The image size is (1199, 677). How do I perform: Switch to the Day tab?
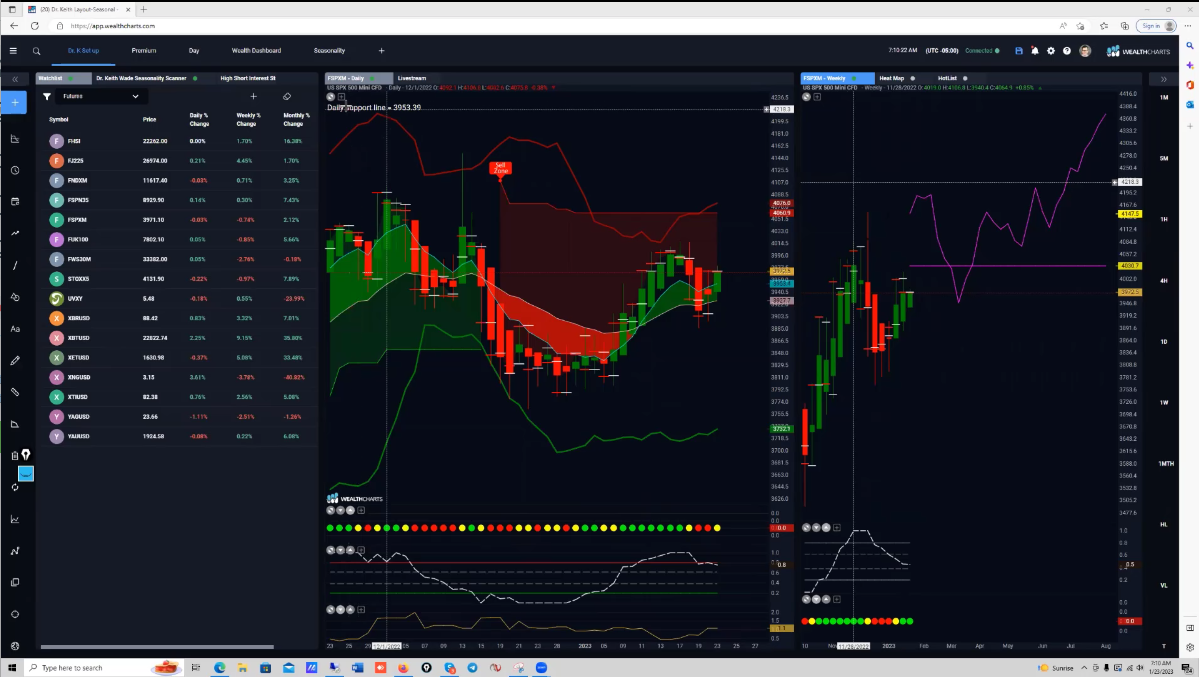tap(193, 50)
